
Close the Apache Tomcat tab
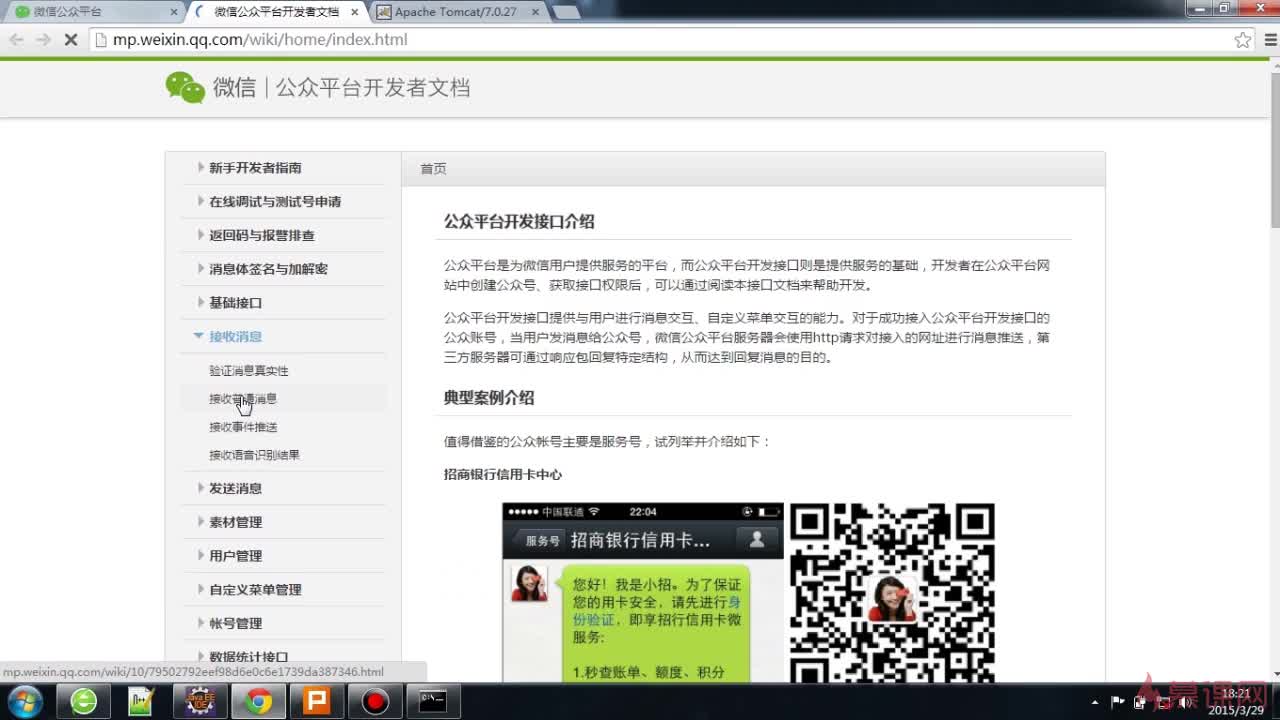535,12
